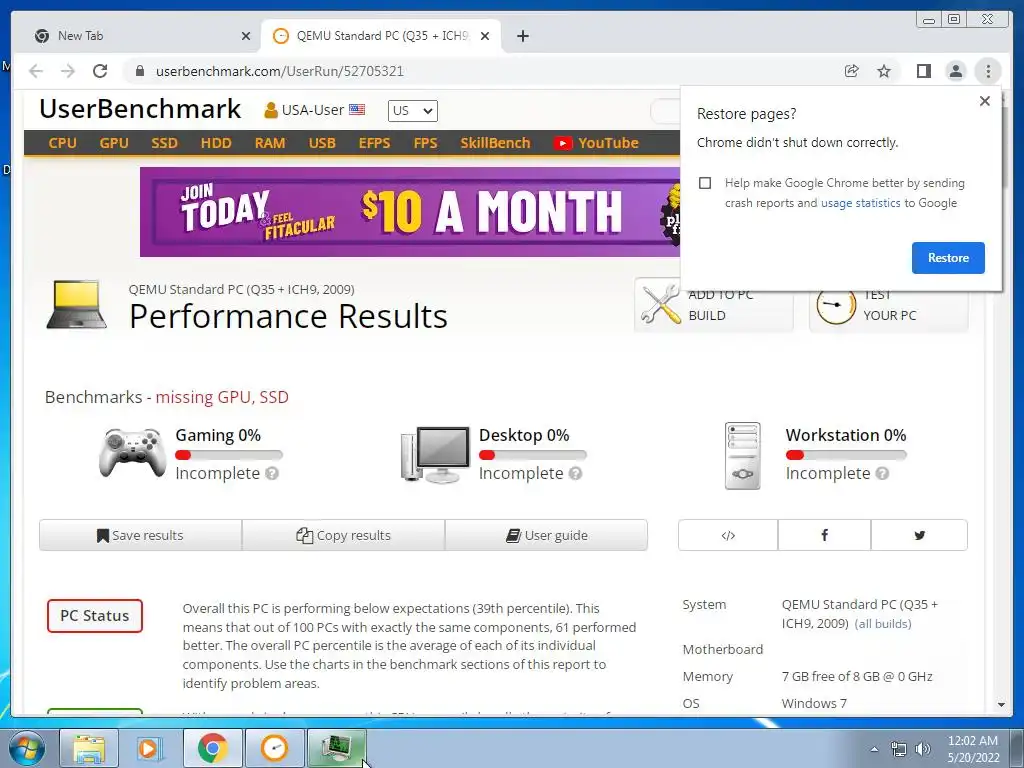This screenshot has height=768, width=1024.
Task: Click the Desktop monitor icon
Action: click(x=436, y=455)
